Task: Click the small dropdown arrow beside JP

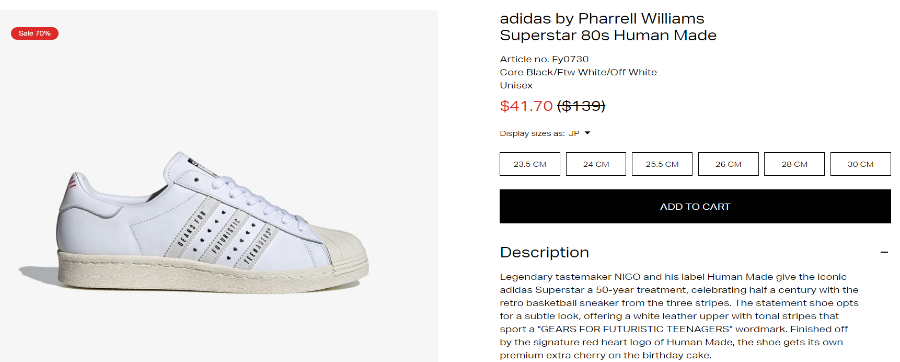Action: coord(587,133)
